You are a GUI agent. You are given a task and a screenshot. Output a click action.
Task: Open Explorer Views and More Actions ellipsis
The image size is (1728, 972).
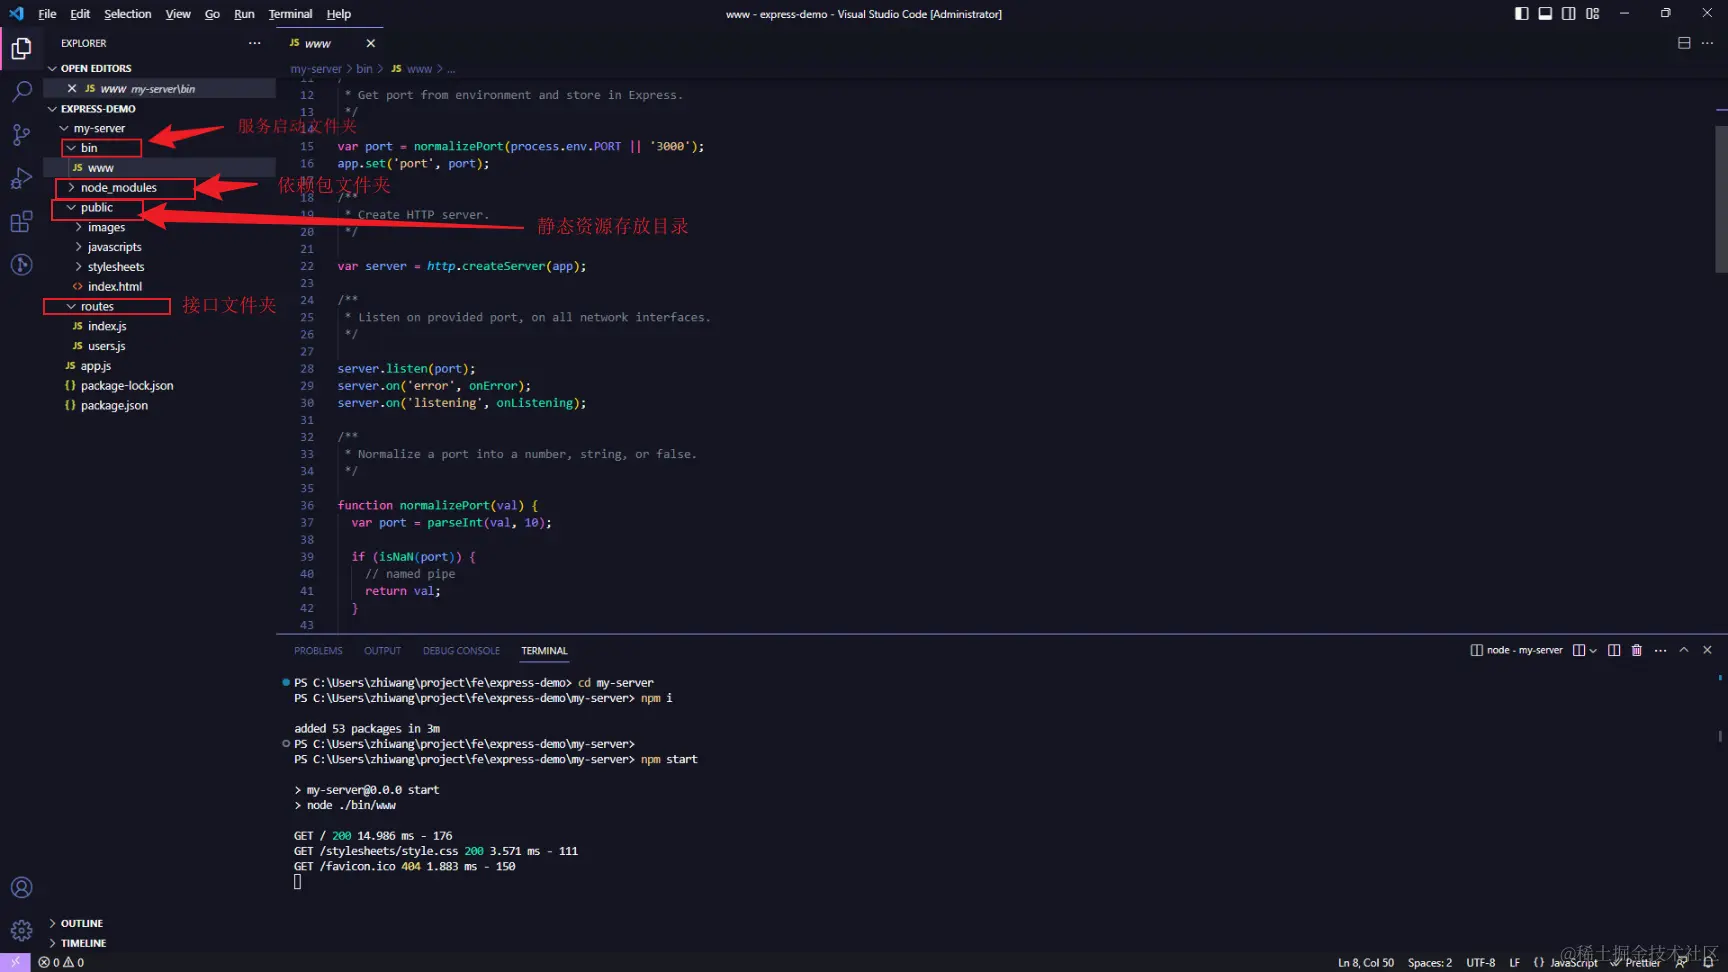point(255,43)
